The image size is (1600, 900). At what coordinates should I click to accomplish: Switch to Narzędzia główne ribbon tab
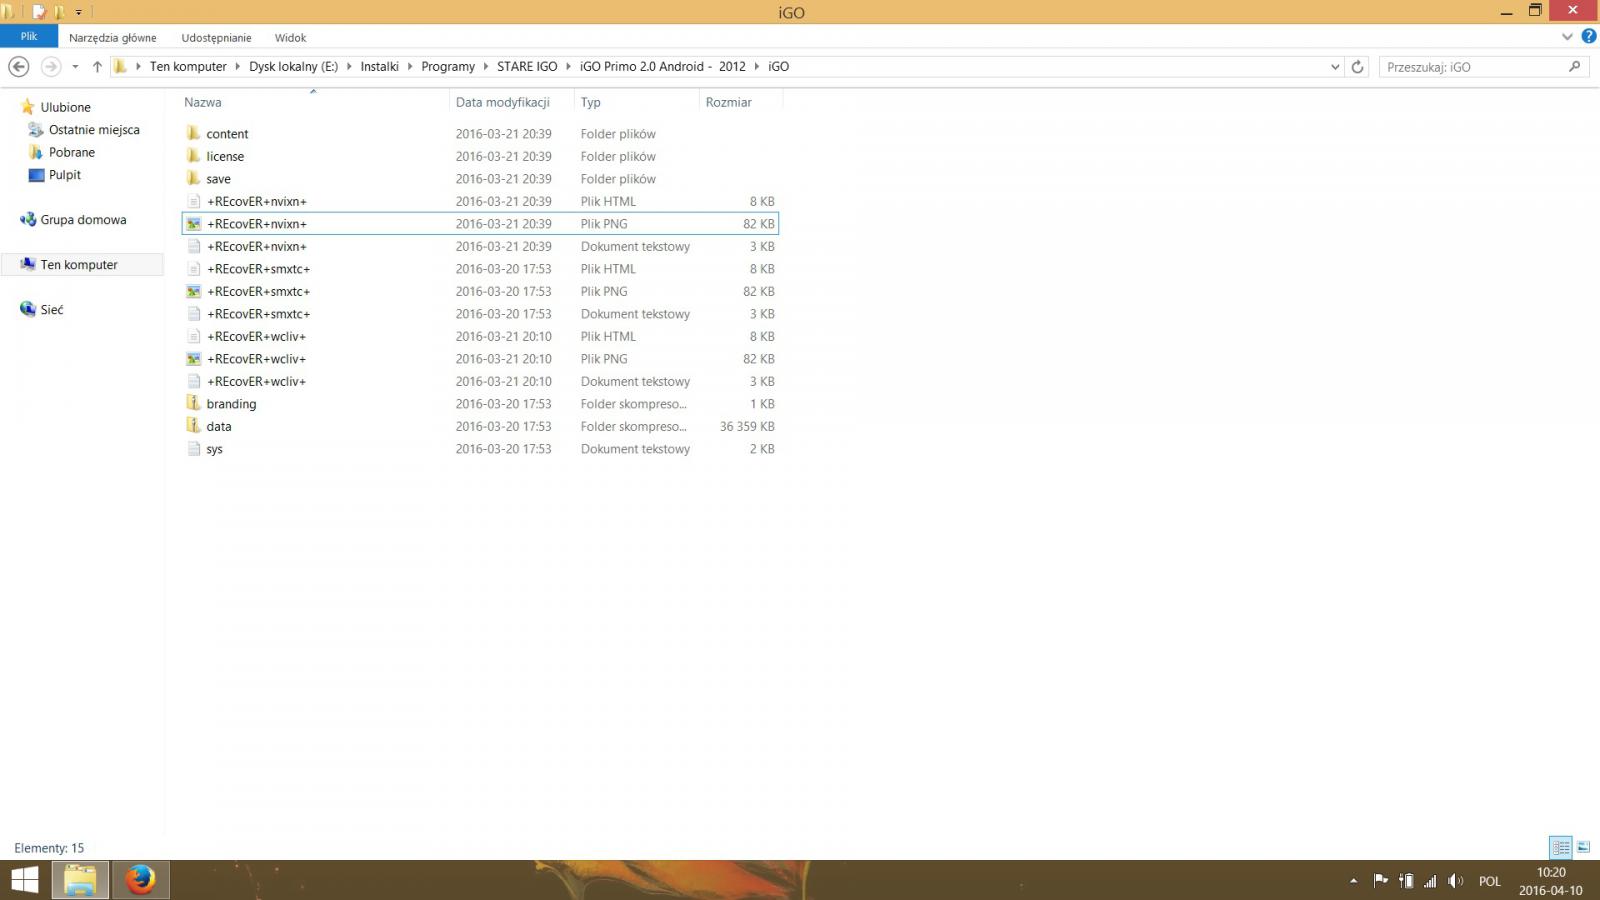[113, 38]
